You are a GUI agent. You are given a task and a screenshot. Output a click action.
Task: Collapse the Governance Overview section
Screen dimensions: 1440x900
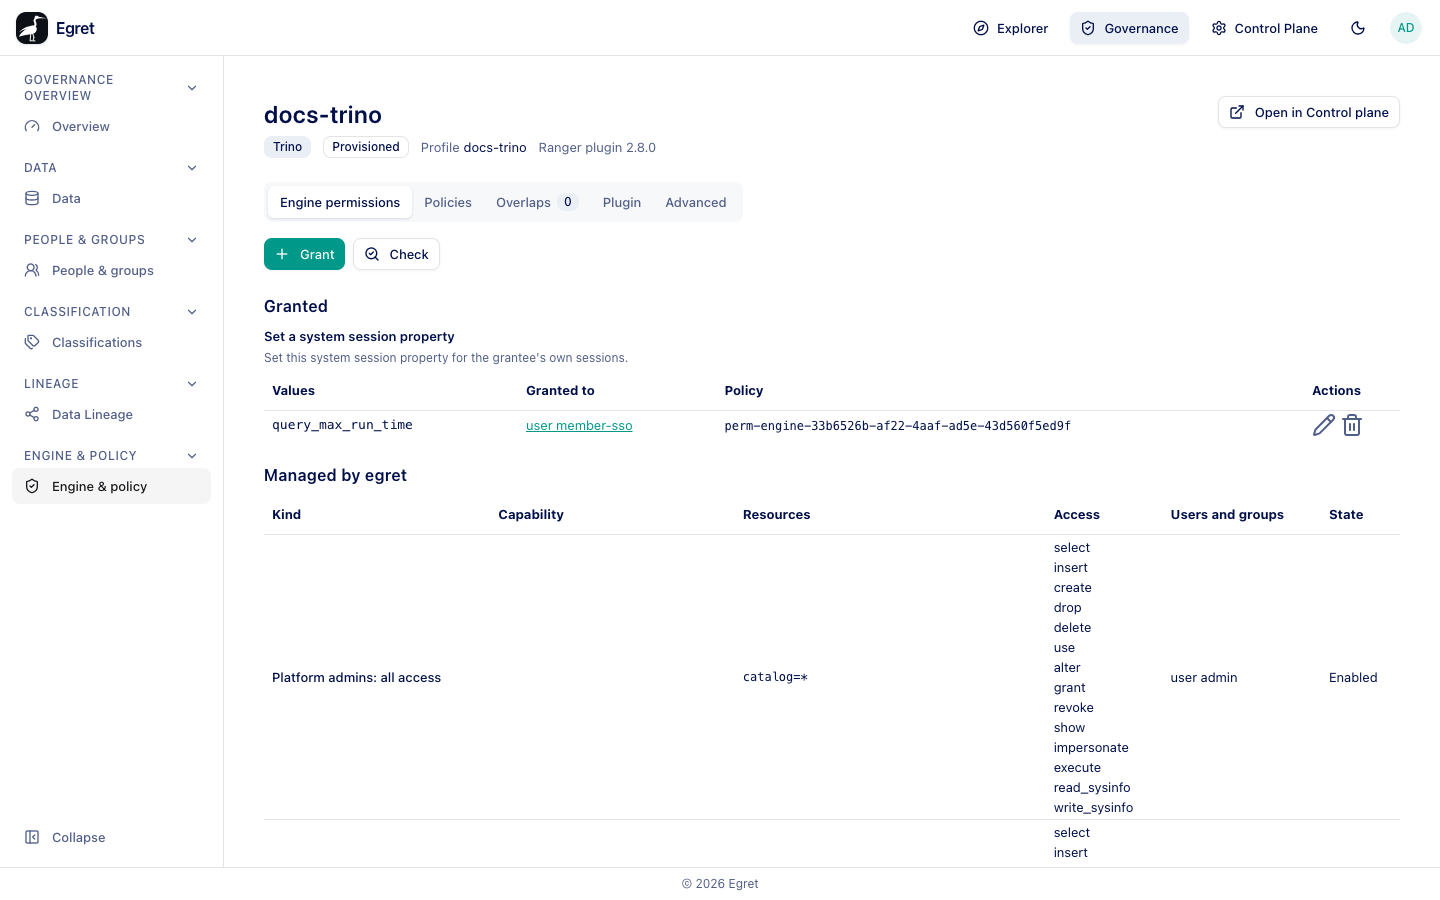pyautogui.click(x=192, y=88)
